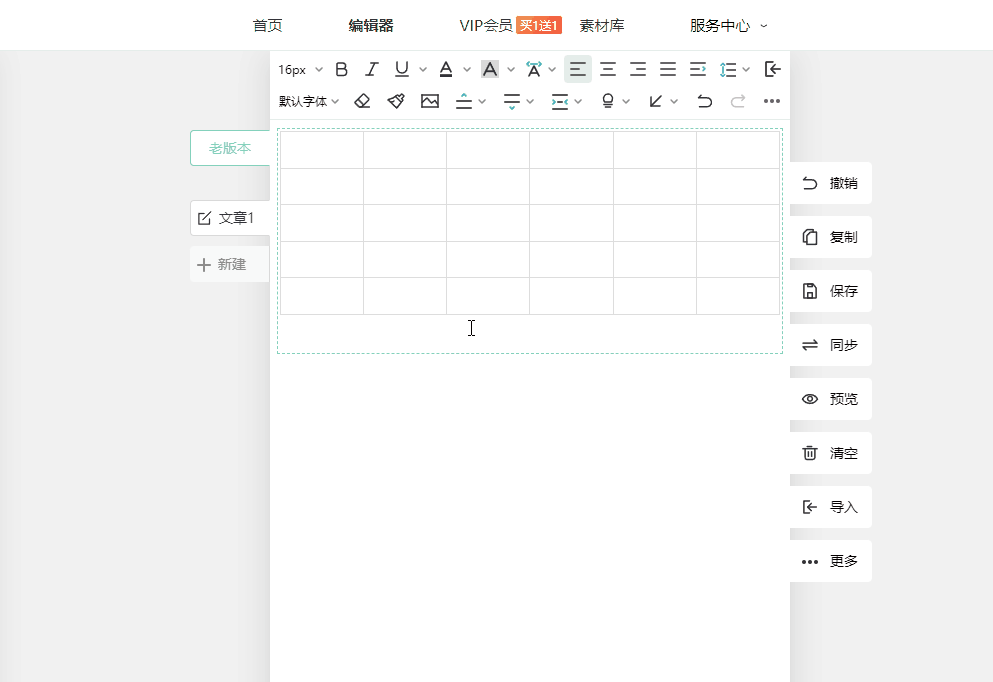Toggle italic formatting
Viewport: 993px width, 682px height.
[x=372, y=69]
